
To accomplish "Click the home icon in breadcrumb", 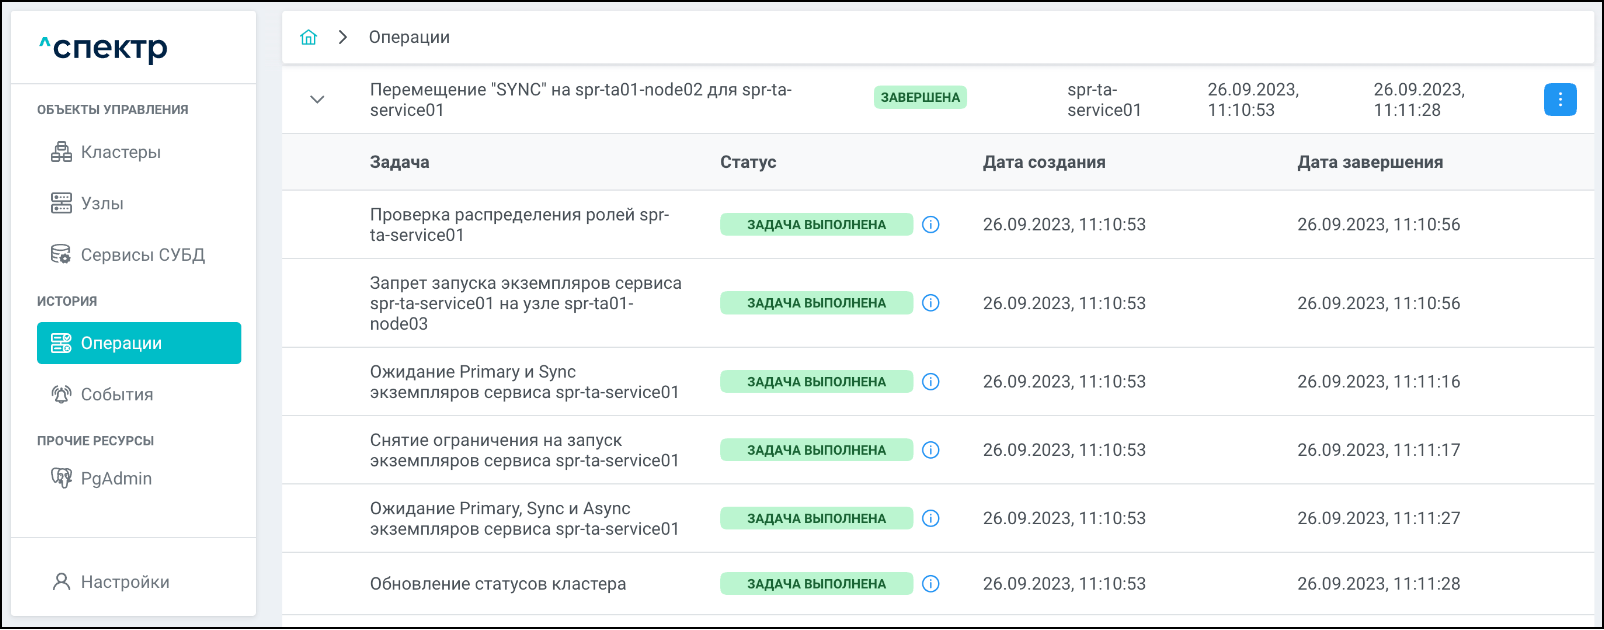I will point(308,37).
